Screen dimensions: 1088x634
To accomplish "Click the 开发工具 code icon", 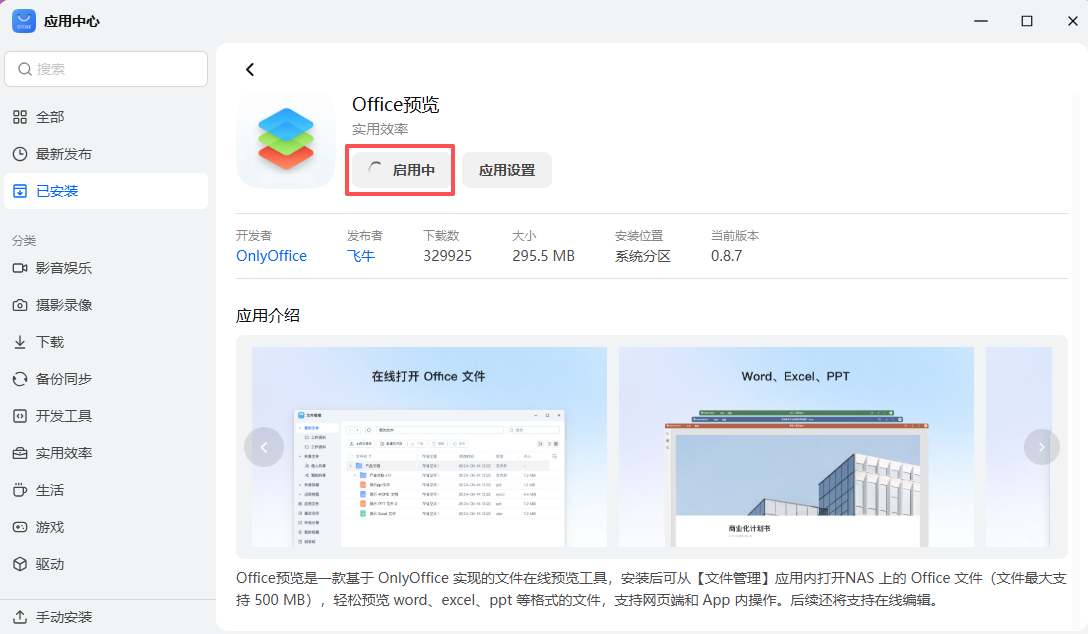I will (x=20, y=416).
